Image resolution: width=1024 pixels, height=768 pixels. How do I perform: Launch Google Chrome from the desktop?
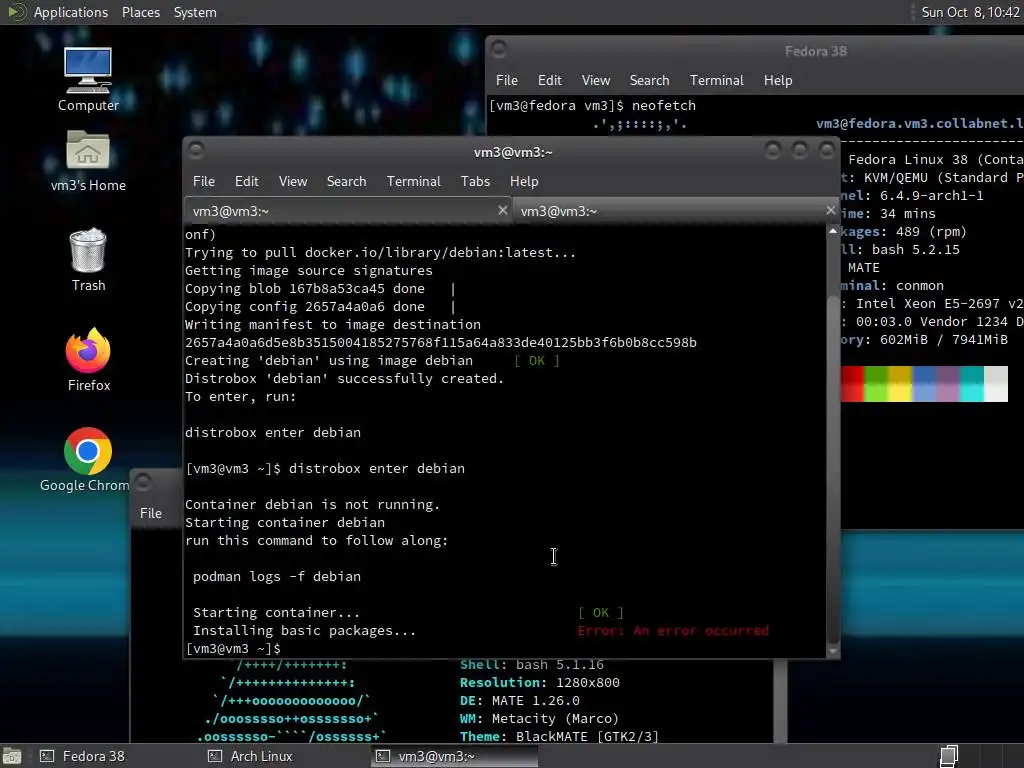tap(86, 460)
